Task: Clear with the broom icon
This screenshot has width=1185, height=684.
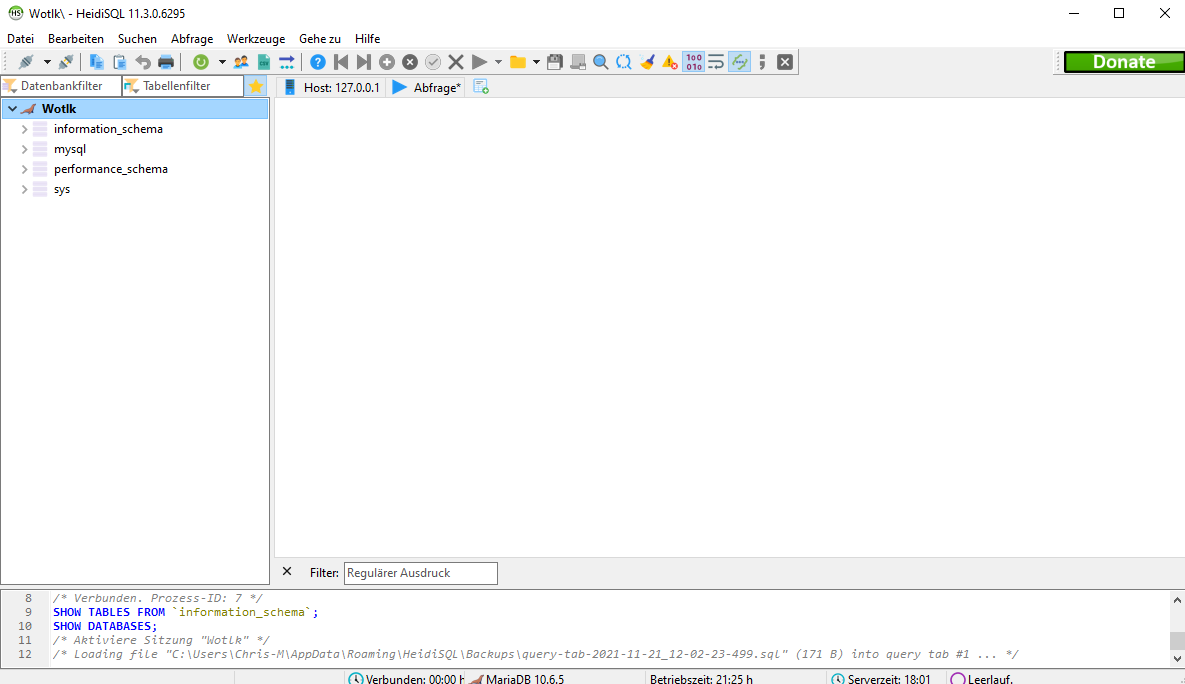Action: tap(647, 62)
